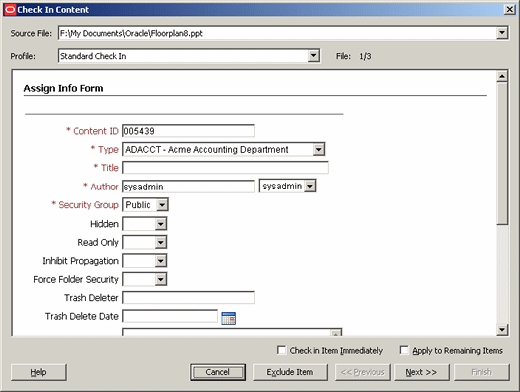Screen dimensions: 520x392
Task: Expand the Source File dropdown
Action: [502, 33]
